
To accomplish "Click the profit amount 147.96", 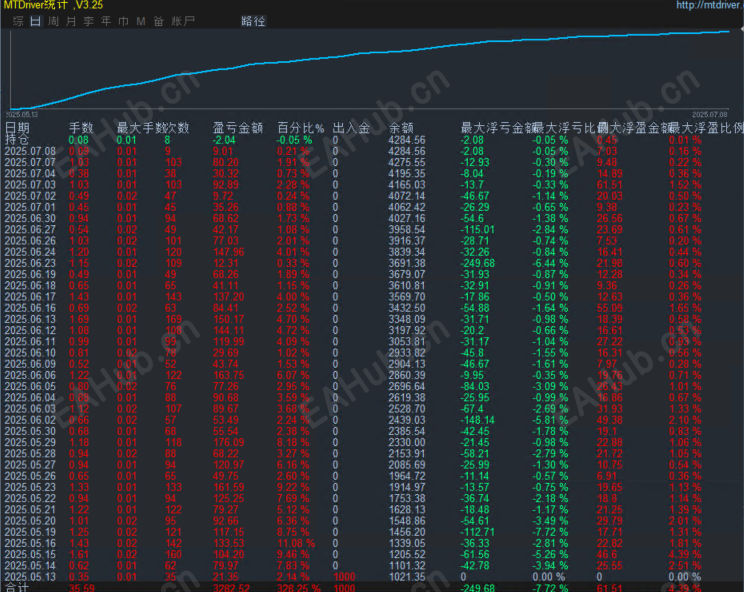I will 229,251.
